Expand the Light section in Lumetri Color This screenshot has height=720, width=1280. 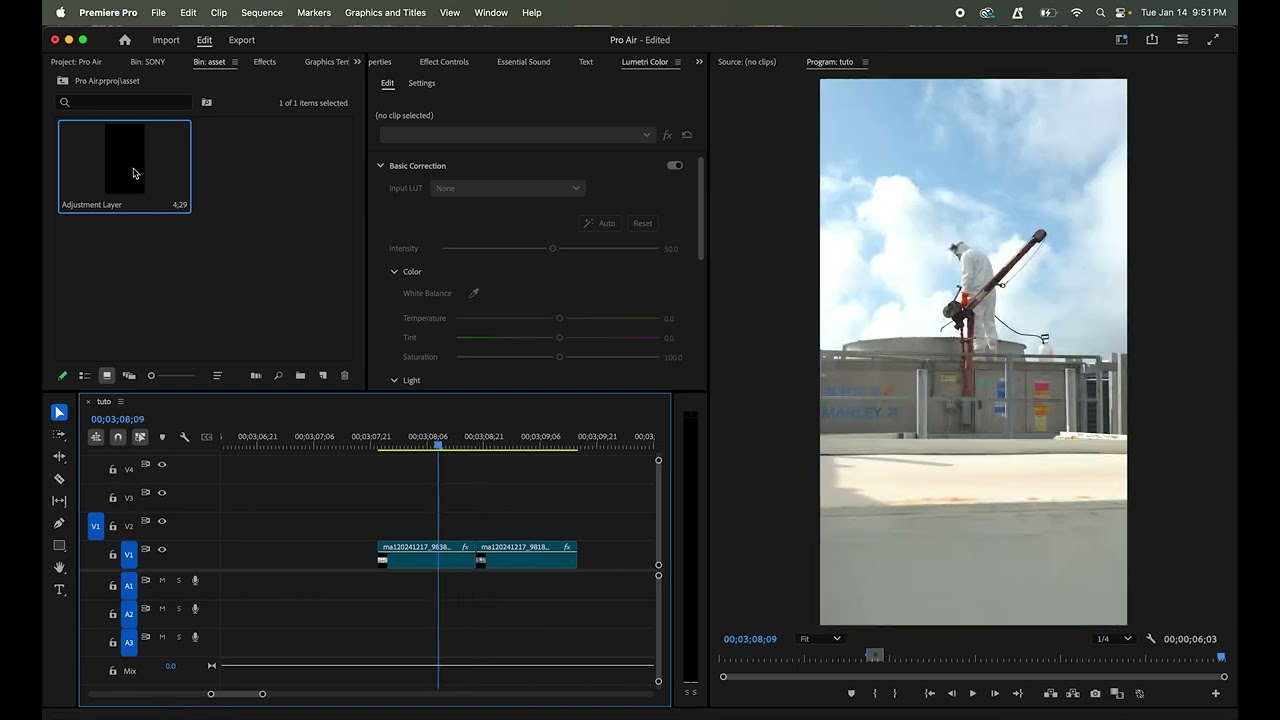pos(411,380)
